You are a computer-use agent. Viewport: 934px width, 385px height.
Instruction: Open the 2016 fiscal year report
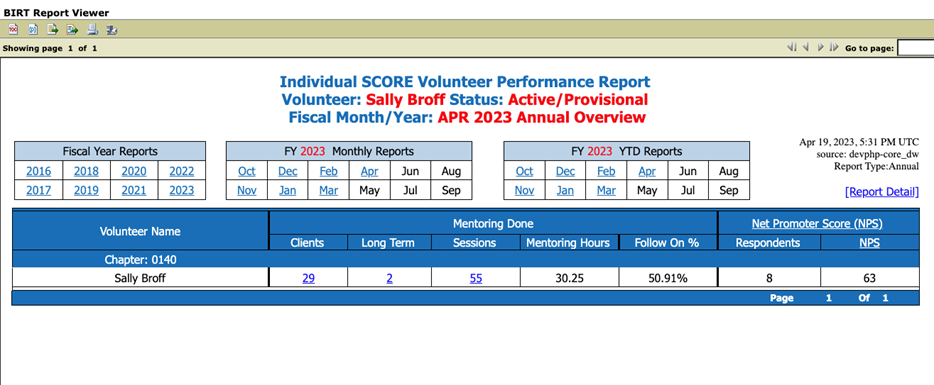point(39,172)
